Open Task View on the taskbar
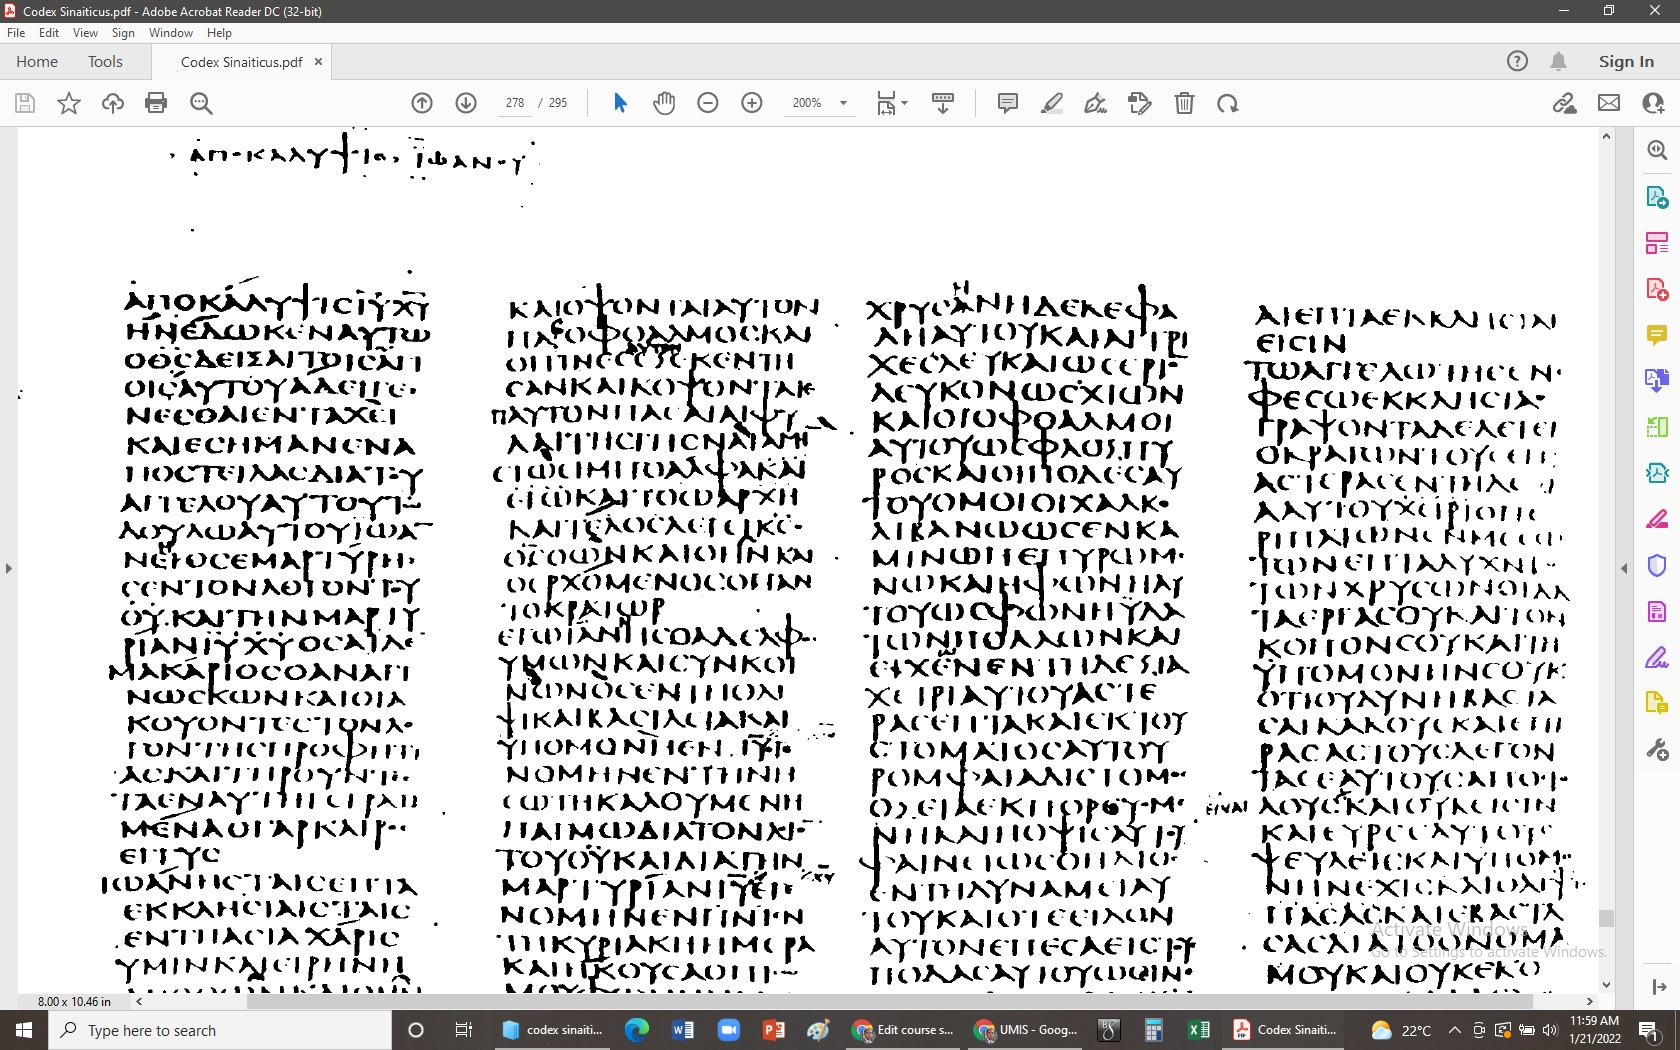Viewport: 1680px width, 1050px height. point(463,1030)
